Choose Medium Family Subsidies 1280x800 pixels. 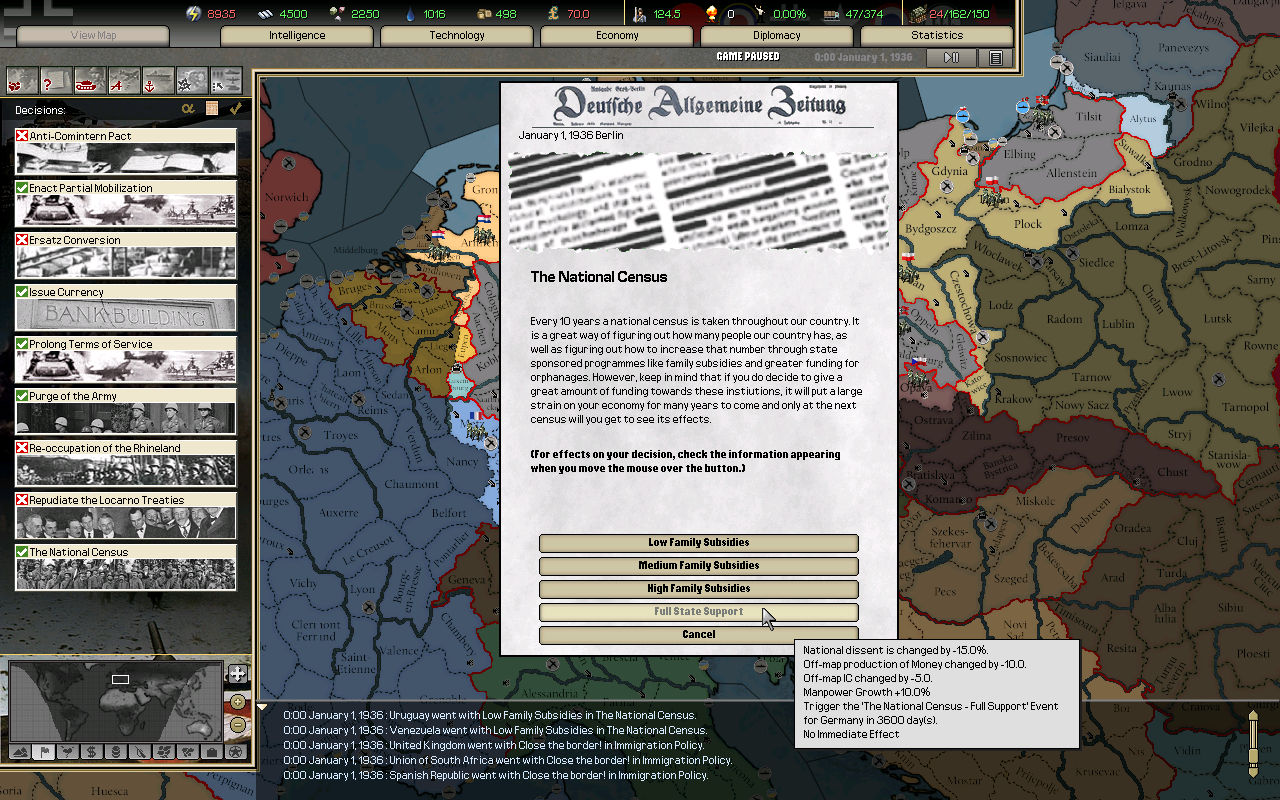699,566
